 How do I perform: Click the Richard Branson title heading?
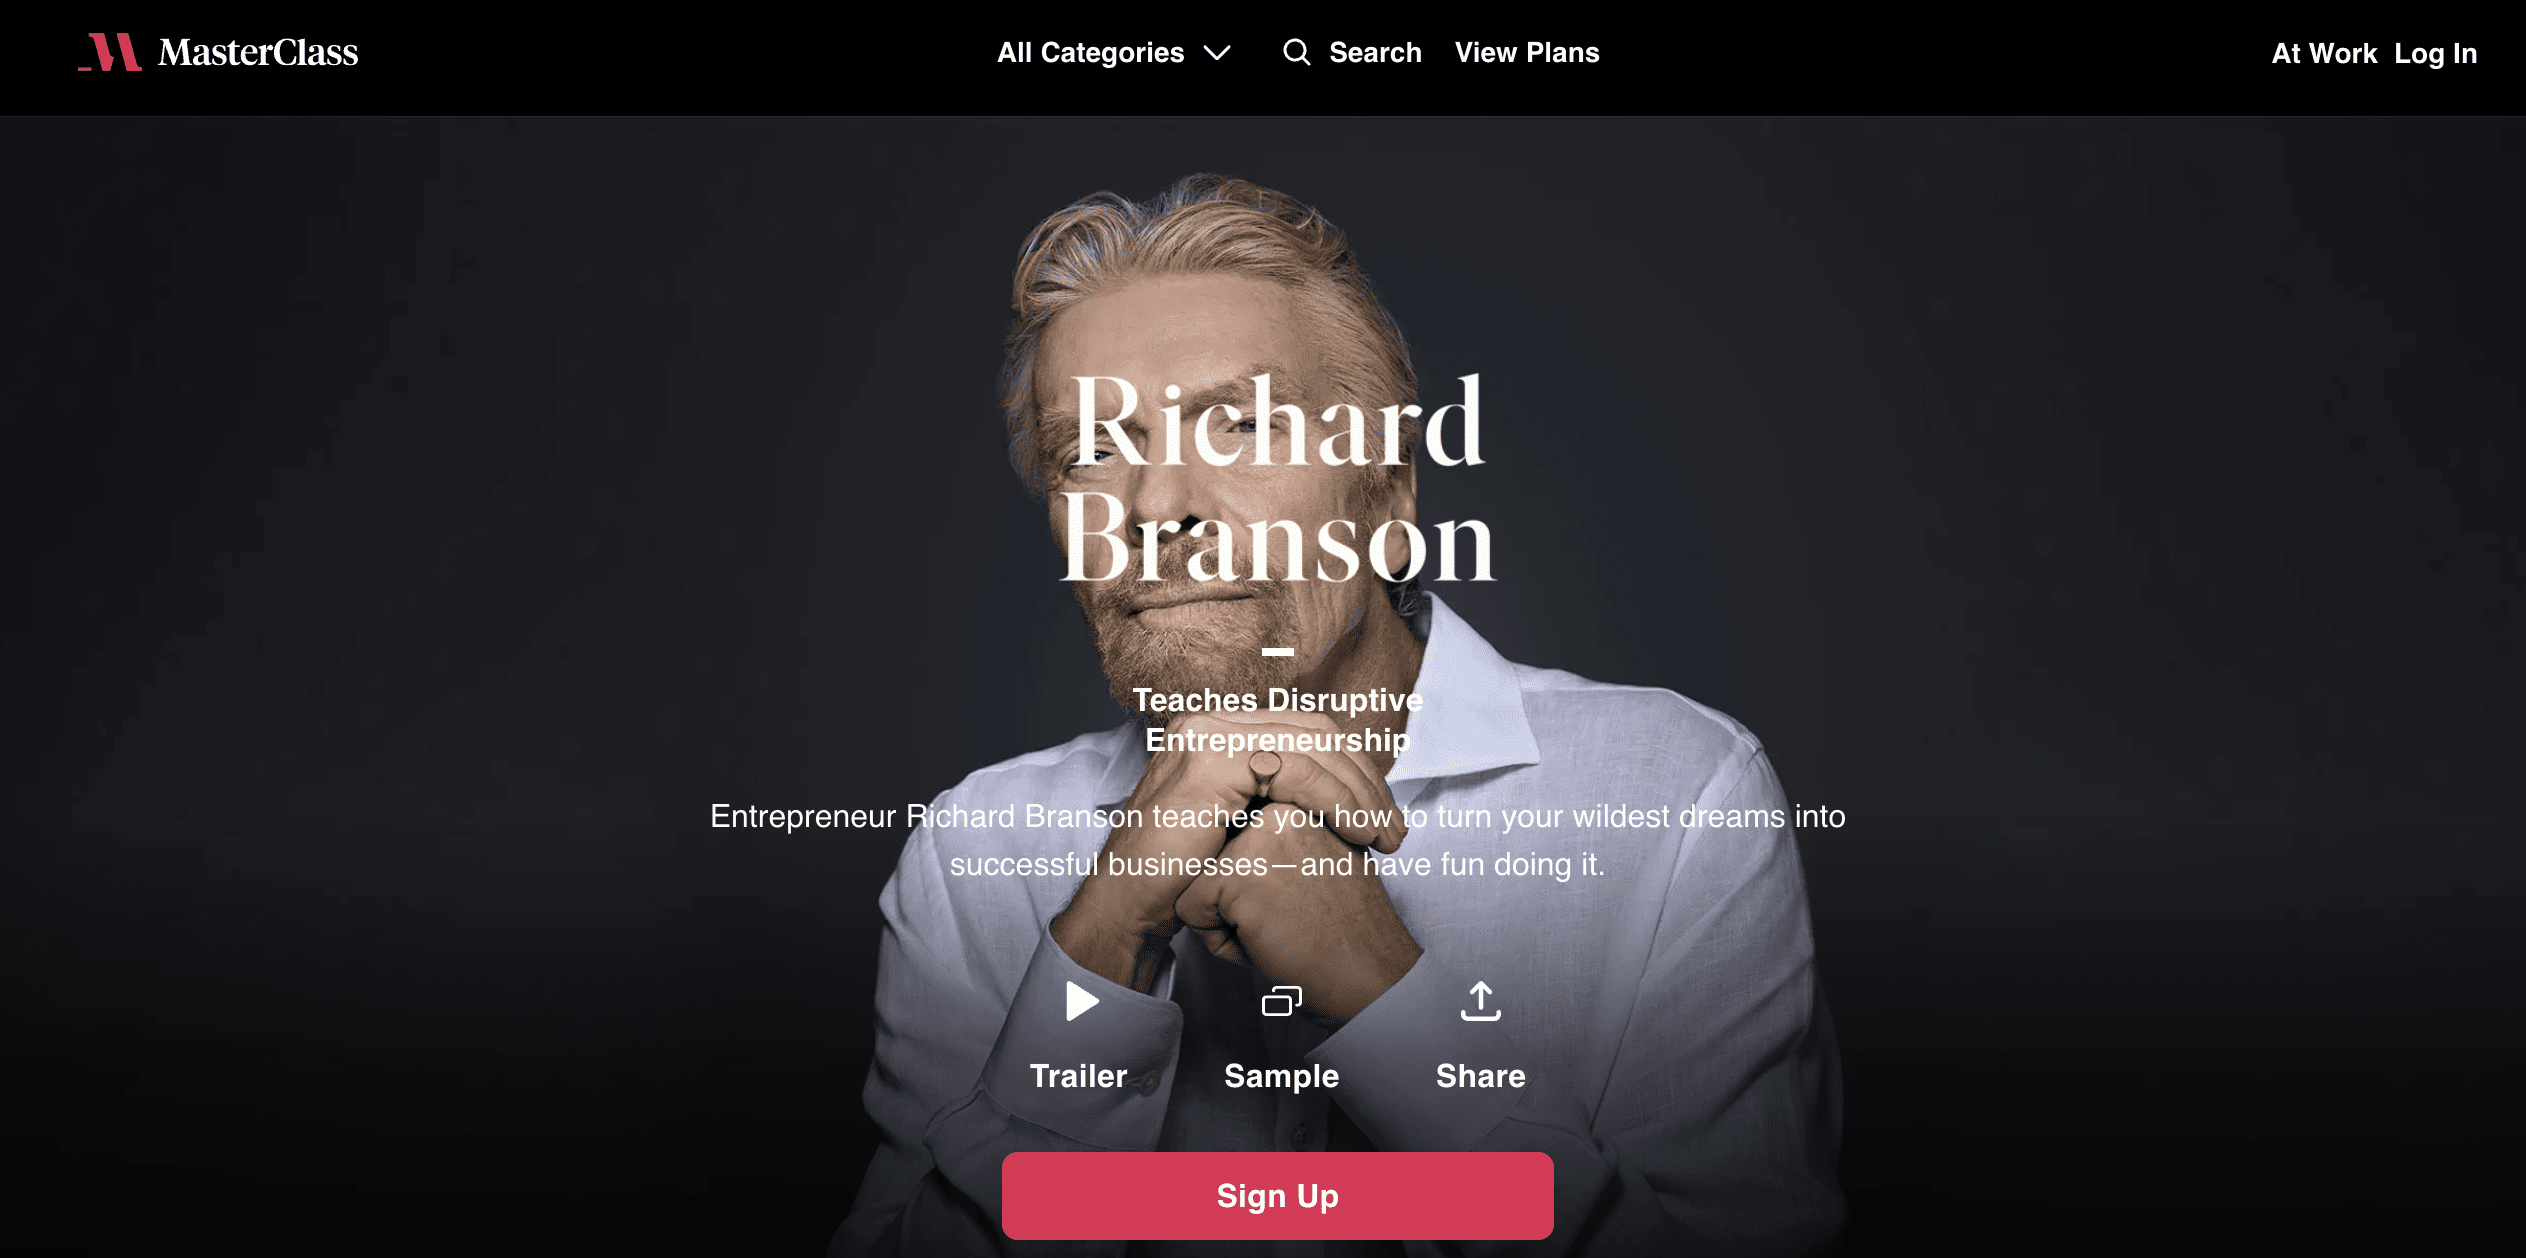1278,479
